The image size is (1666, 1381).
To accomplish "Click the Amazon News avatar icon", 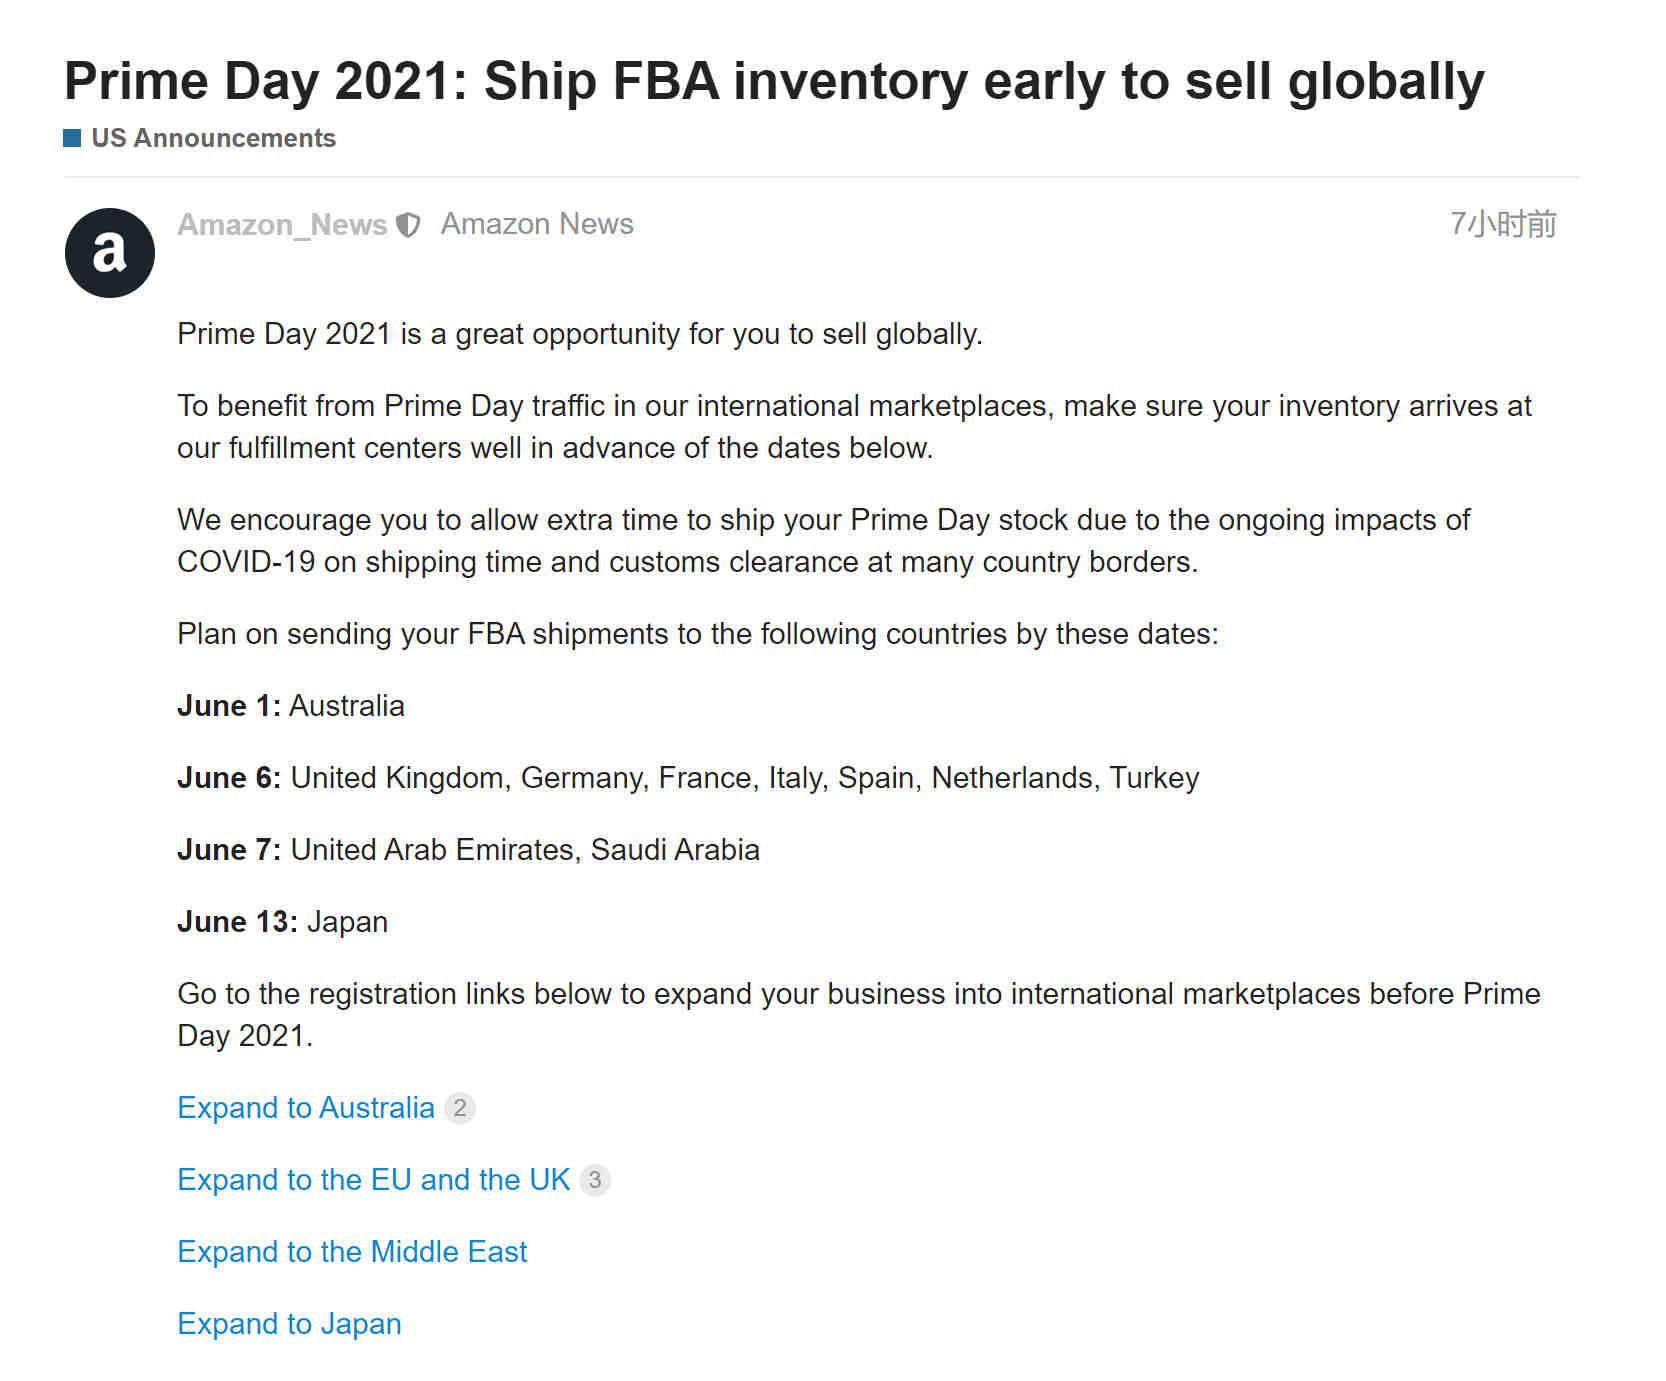I will click(110, 253).
